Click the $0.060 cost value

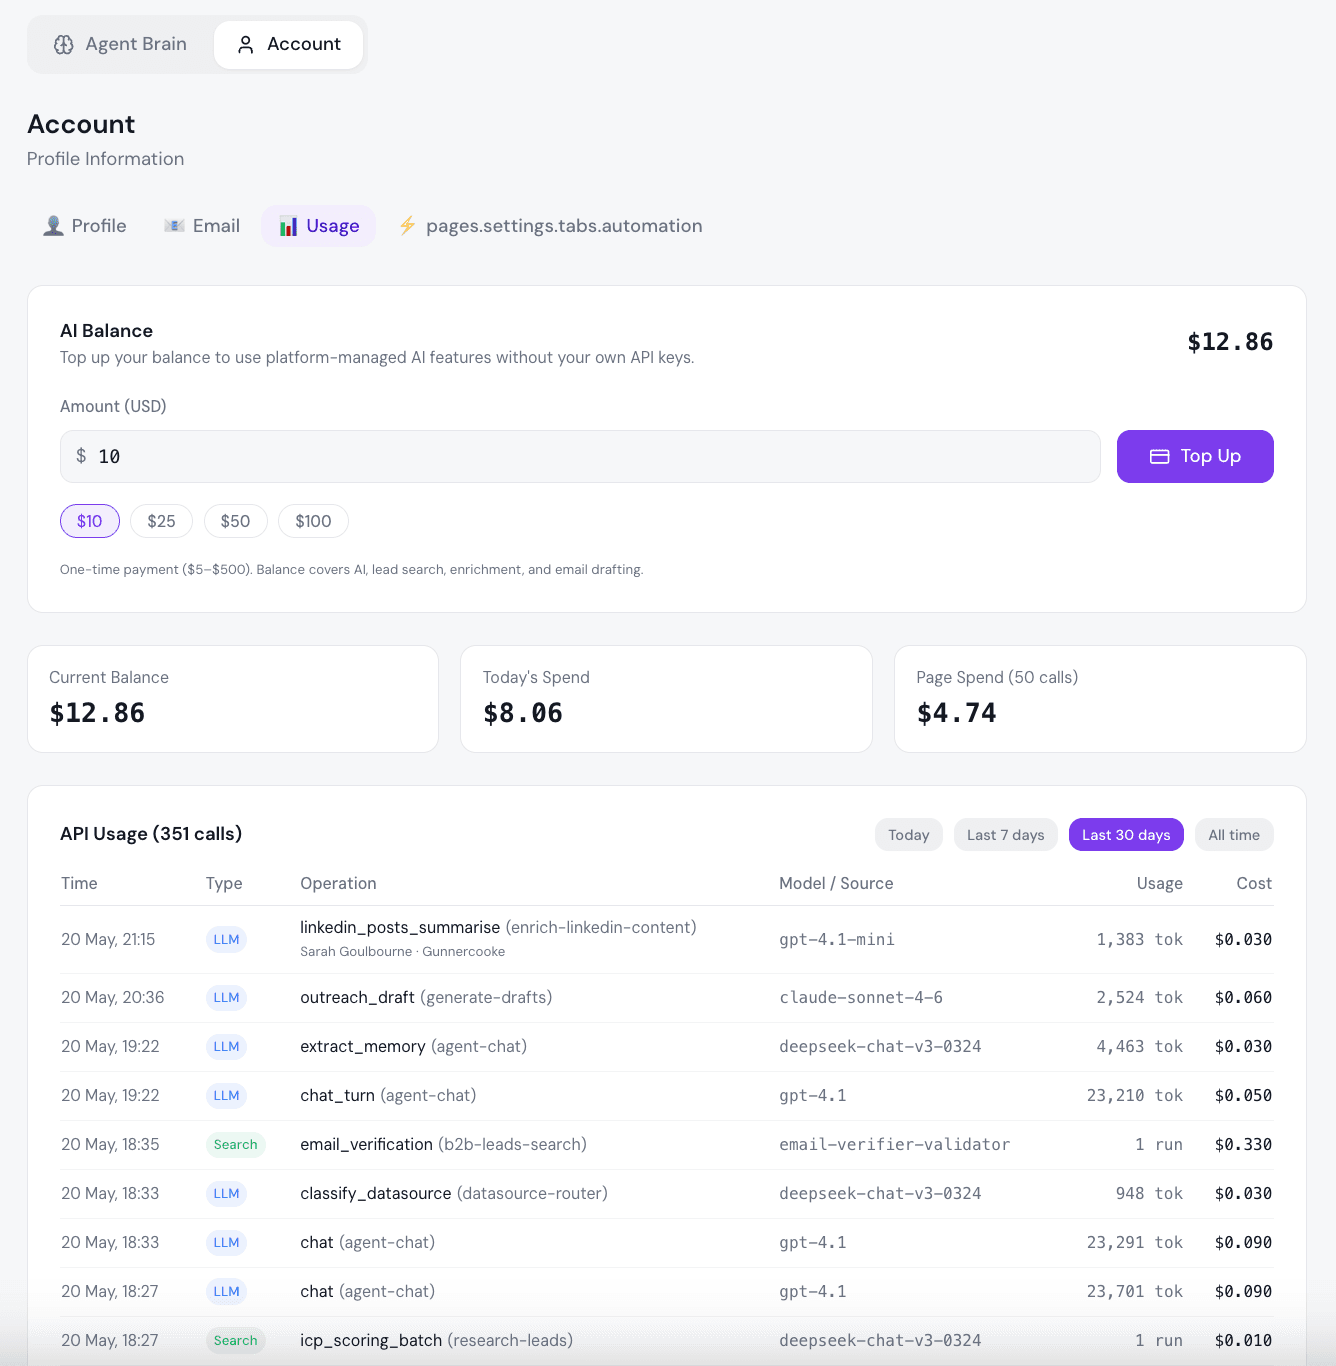click(x=1243, y=997)
